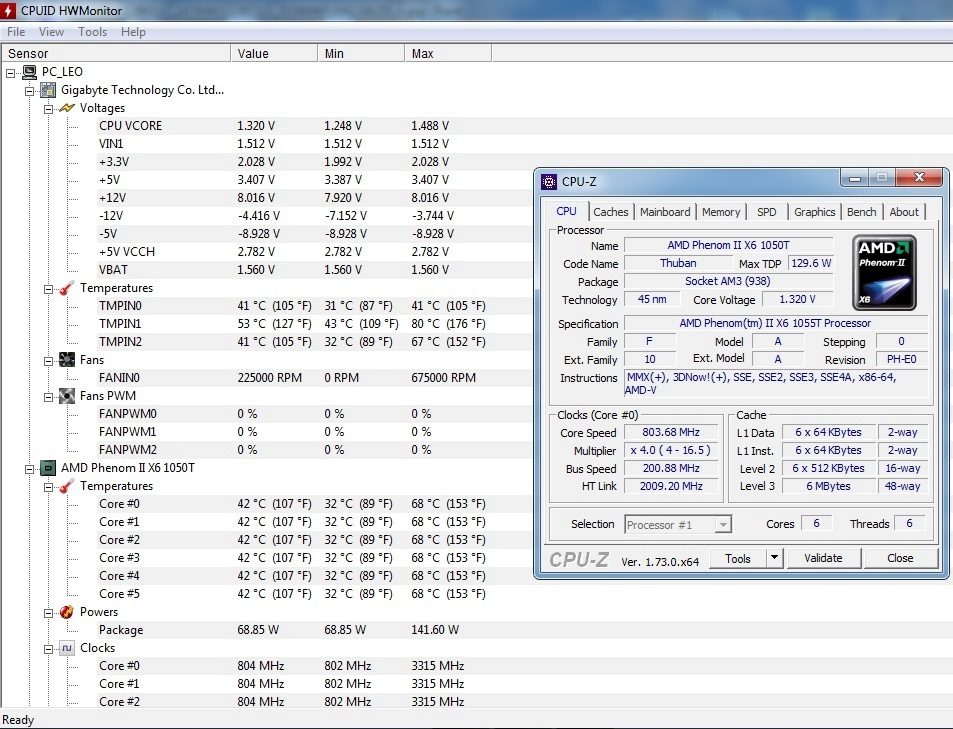Click the Validate button in CPU-Z
The image size is (953, 729).
[x=823, y=558]
